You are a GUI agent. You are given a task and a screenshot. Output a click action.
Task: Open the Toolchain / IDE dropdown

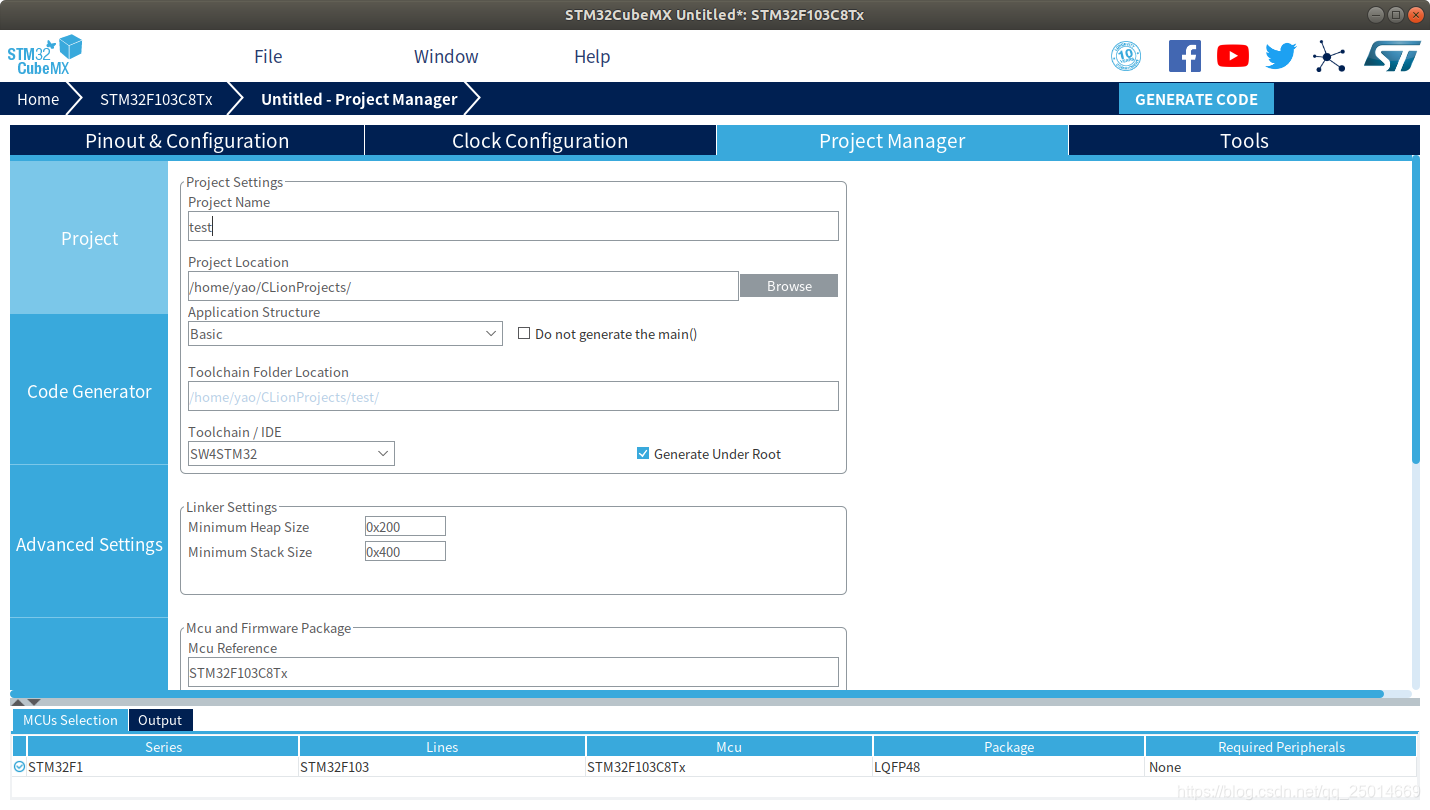(291, 453)
